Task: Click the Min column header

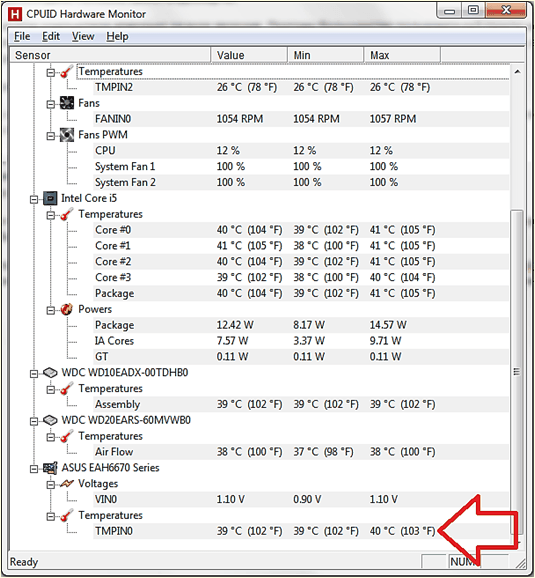Action: [x=326, y=55]
